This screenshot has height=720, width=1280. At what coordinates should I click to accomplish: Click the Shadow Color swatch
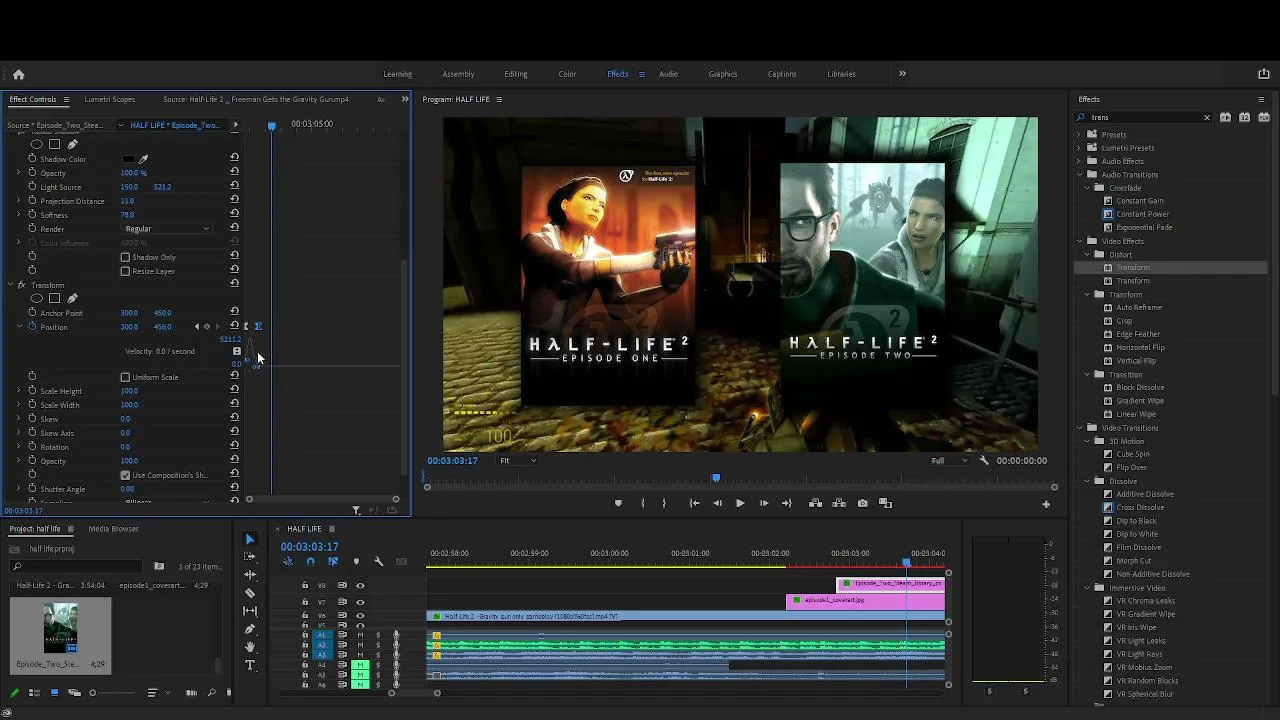pyautogui.click(x=129, y=159)
